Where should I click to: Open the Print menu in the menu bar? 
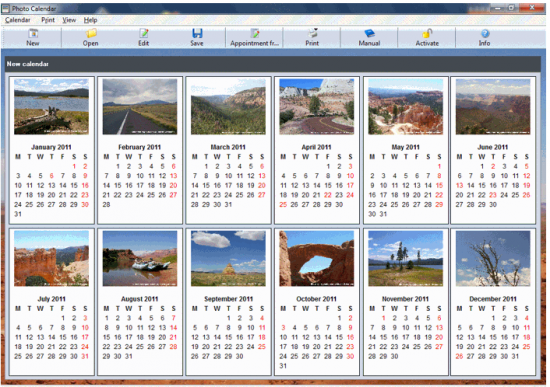click(48, 20)
